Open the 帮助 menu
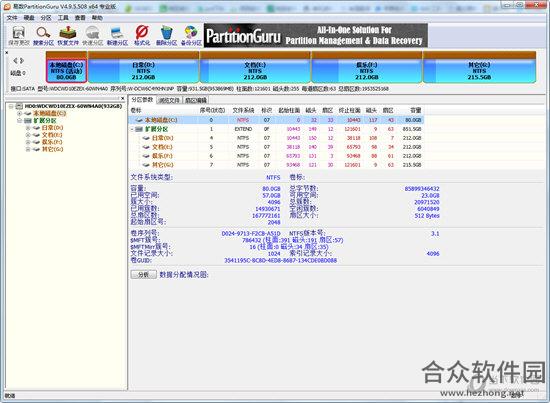550x403 pixels. tap(97, 18)
